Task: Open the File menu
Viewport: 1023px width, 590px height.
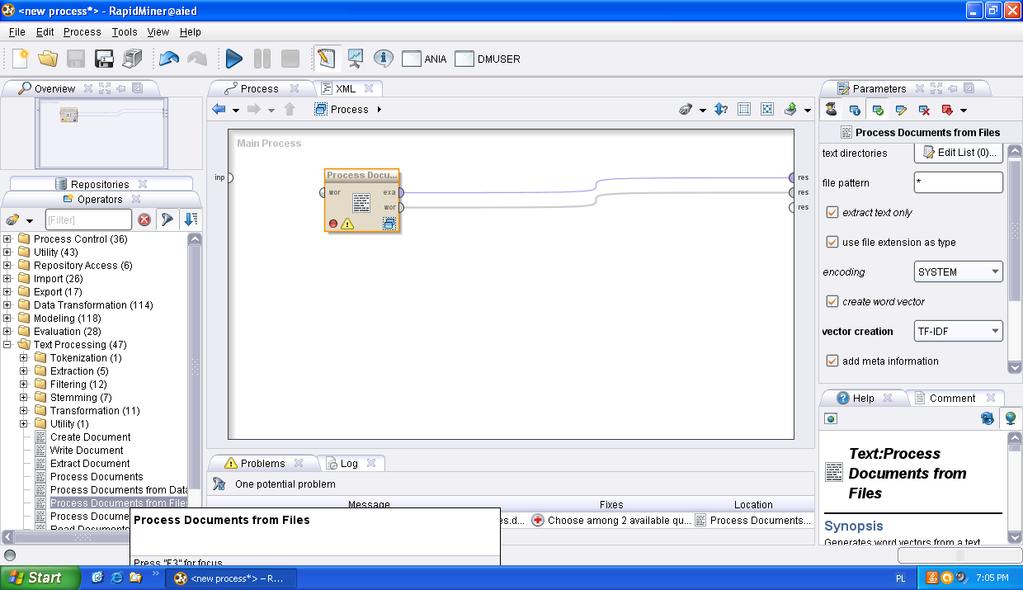Action: click(x=17, y=32)
